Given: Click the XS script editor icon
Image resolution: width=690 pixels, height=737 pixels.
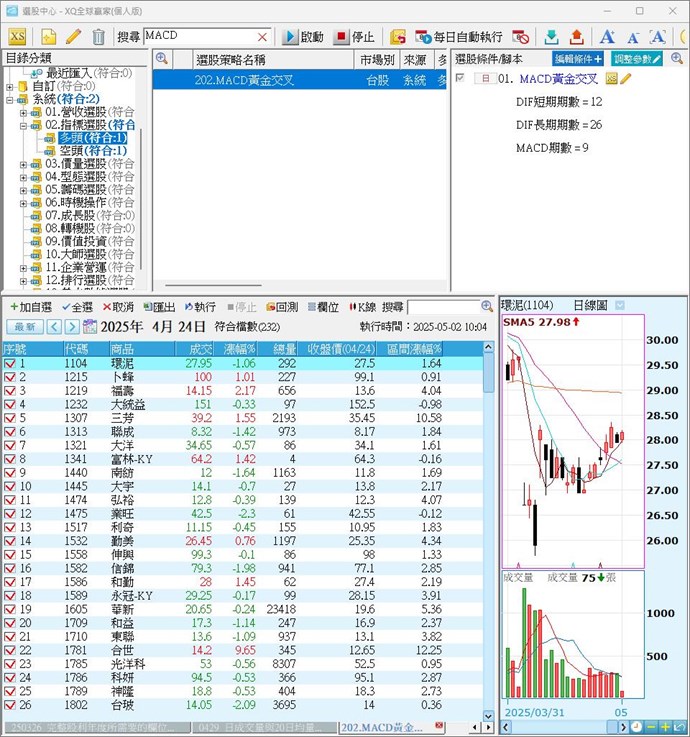Looking at the screenshot, I should [x=18, y=37].
